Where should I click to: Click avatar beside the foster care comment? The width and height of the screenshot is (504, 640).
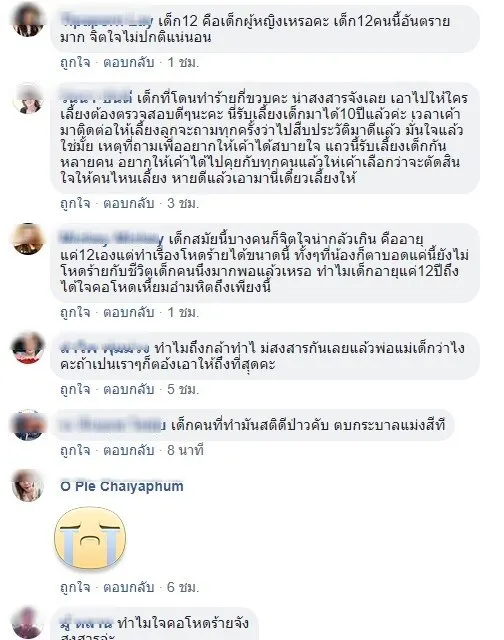click(x=28, y=98)
